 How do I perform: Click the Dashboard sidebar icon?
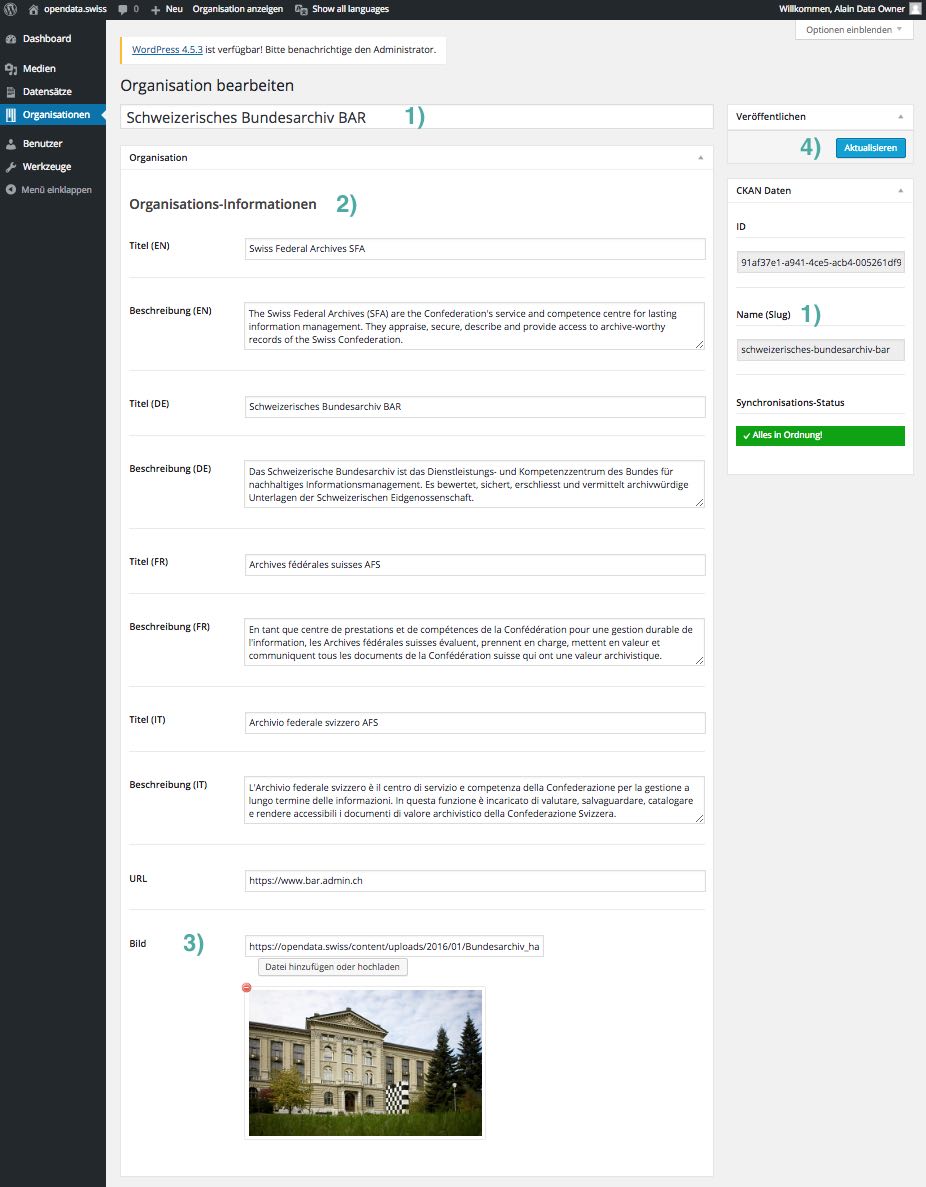click(x=11, y=39)
